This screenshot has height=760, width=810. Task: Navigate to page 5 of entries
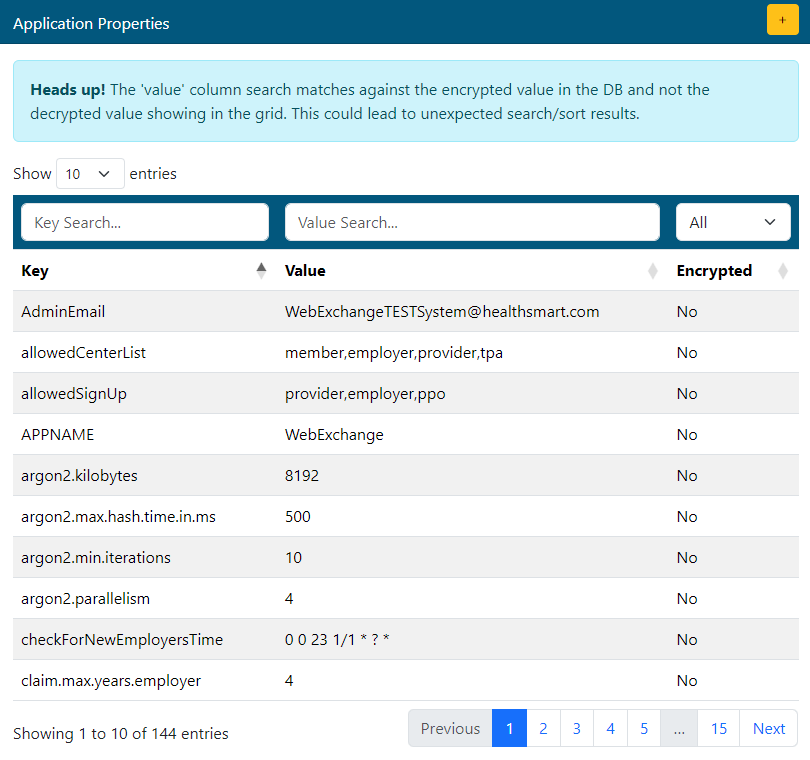[x=644, y=728]
